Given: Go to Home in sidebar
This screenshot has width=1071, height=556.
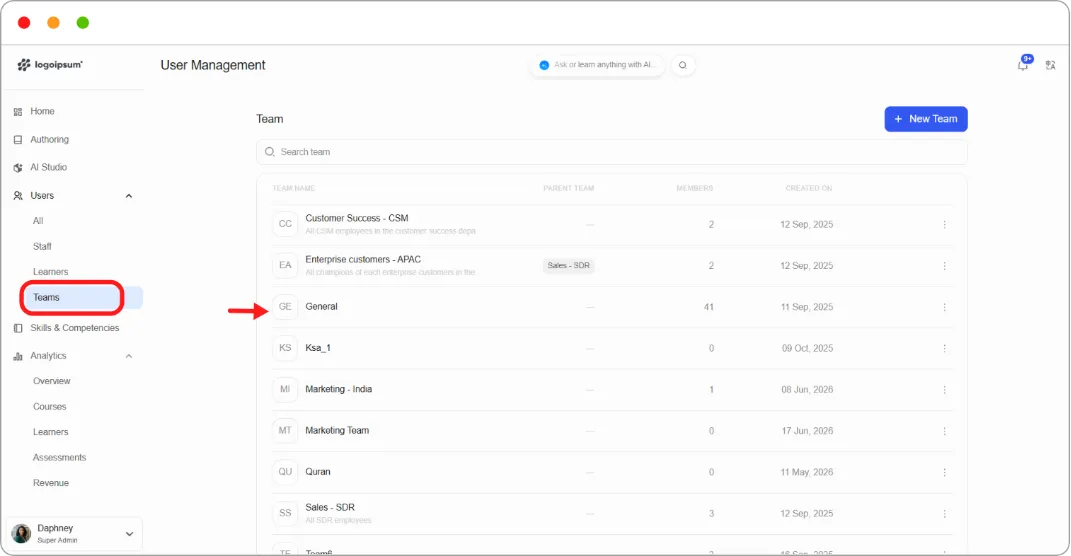Looking at the screenshot, I should coord(42,111).
